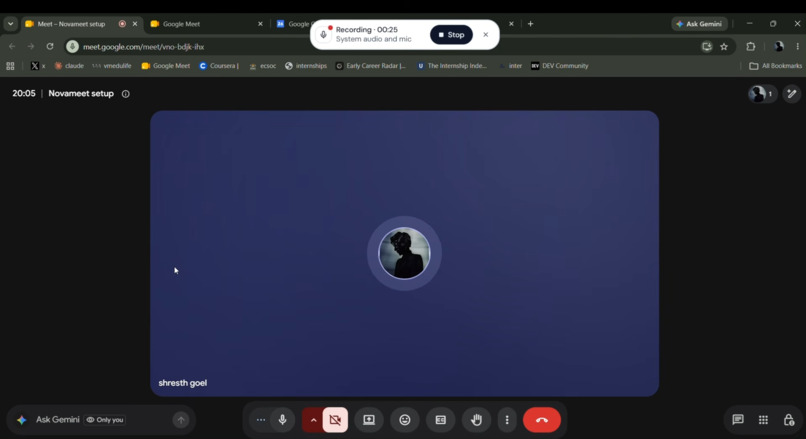
Task: Open the ecsoc bookmark
Action: click(x=263, y=66)
